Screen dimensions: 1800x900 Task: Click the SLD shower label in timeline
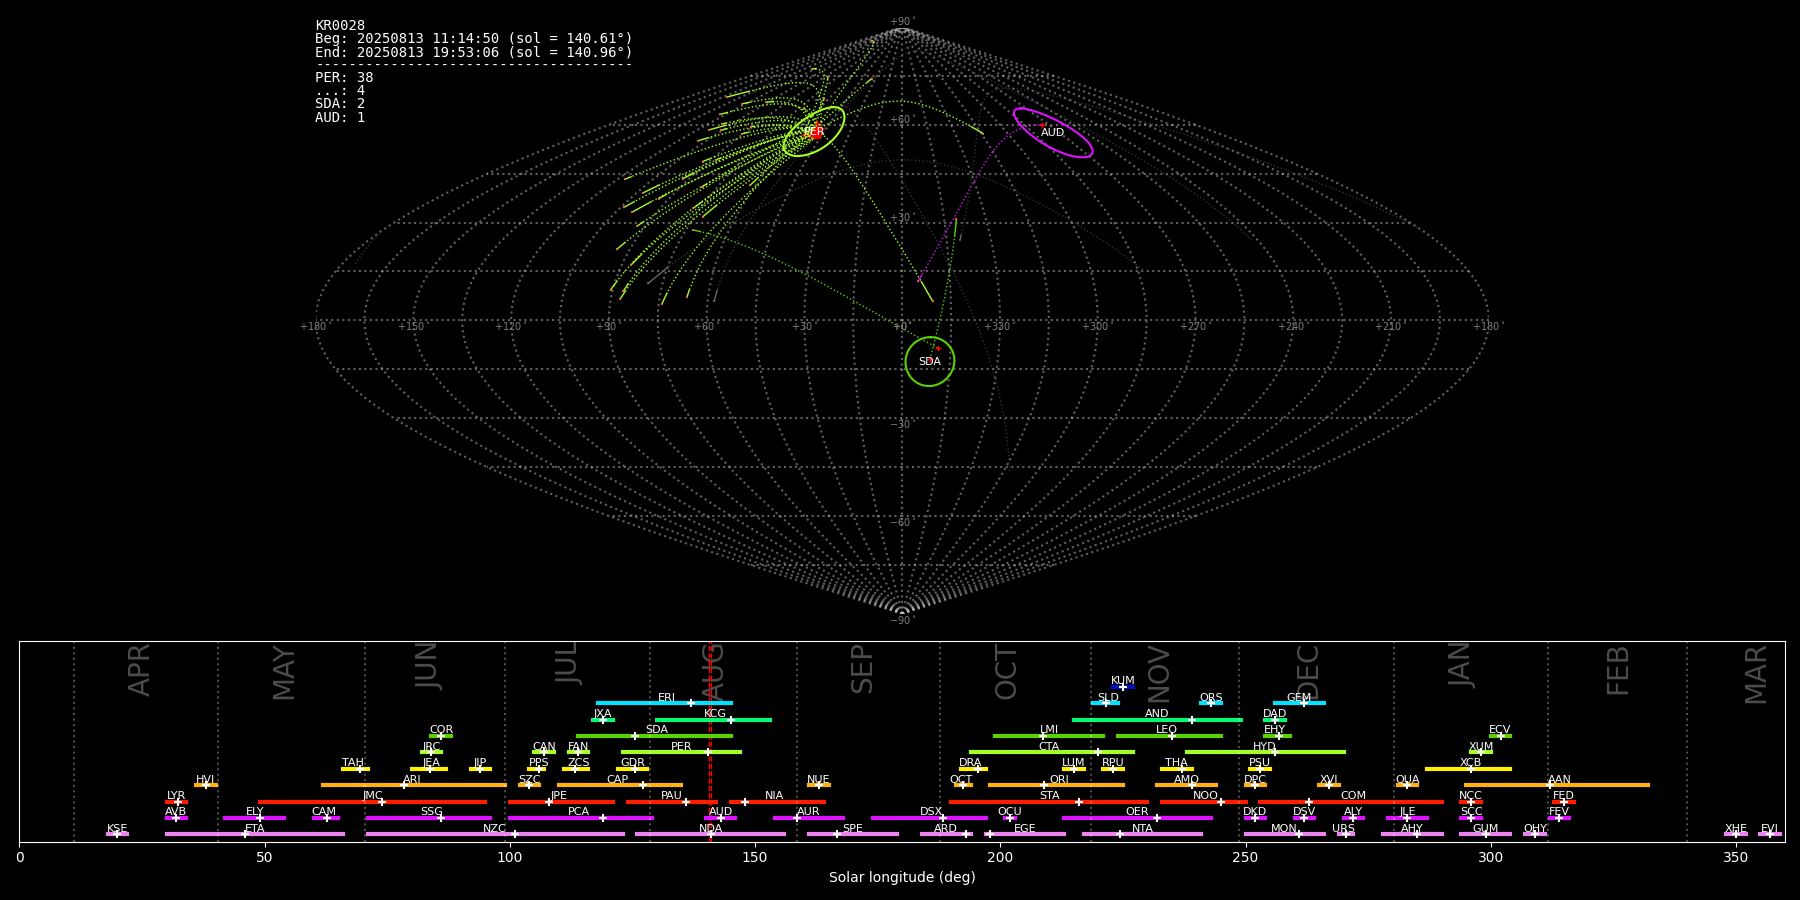click(x=1108, y=698)
